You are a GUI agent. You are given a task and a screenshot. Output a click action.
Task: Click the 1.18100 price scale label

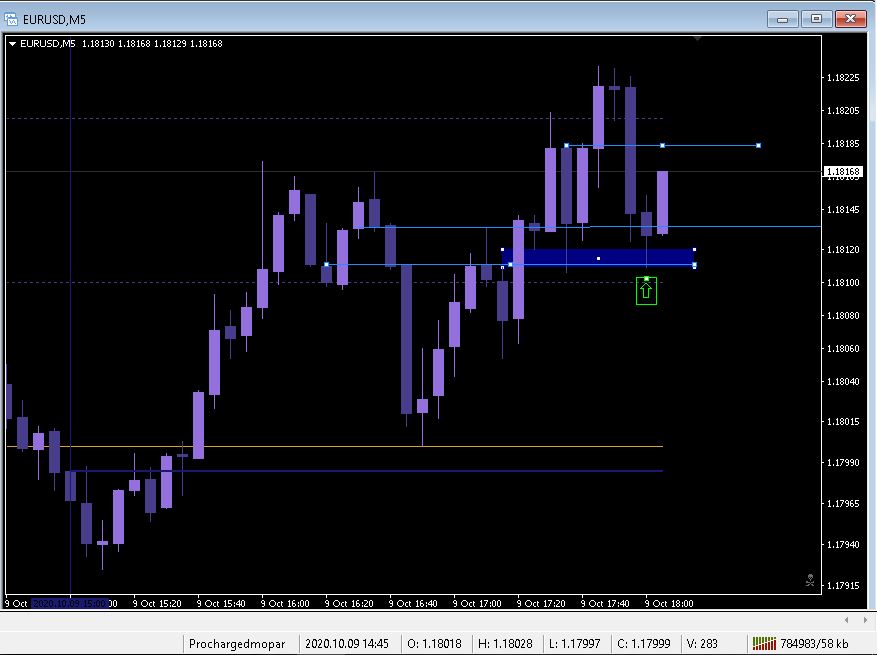click(843, 282)
